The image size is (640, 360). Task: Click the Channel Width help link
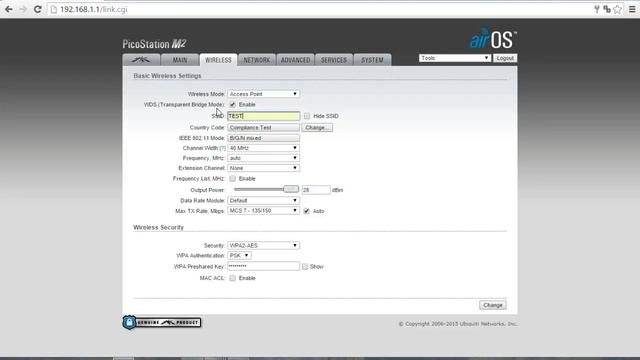pos(222,148)
